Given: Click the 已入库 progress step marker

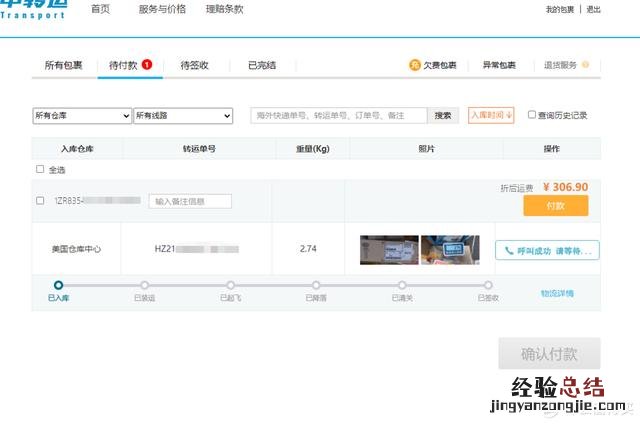Looking at the screenshot, I should (58, 285).
